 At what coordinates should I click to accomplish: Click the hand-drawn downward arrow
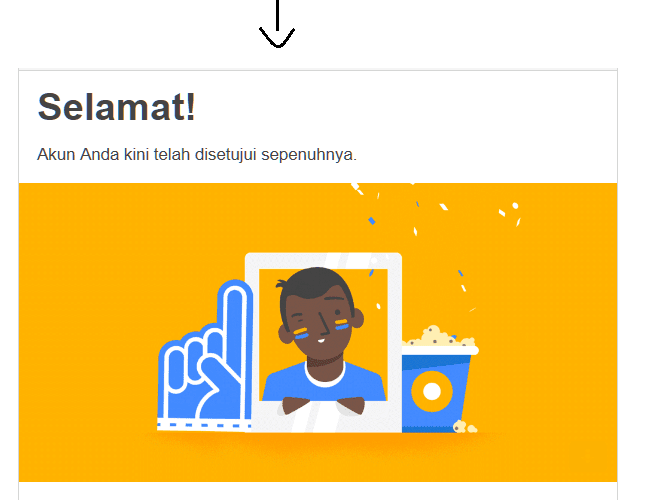[x=277, y=24]
